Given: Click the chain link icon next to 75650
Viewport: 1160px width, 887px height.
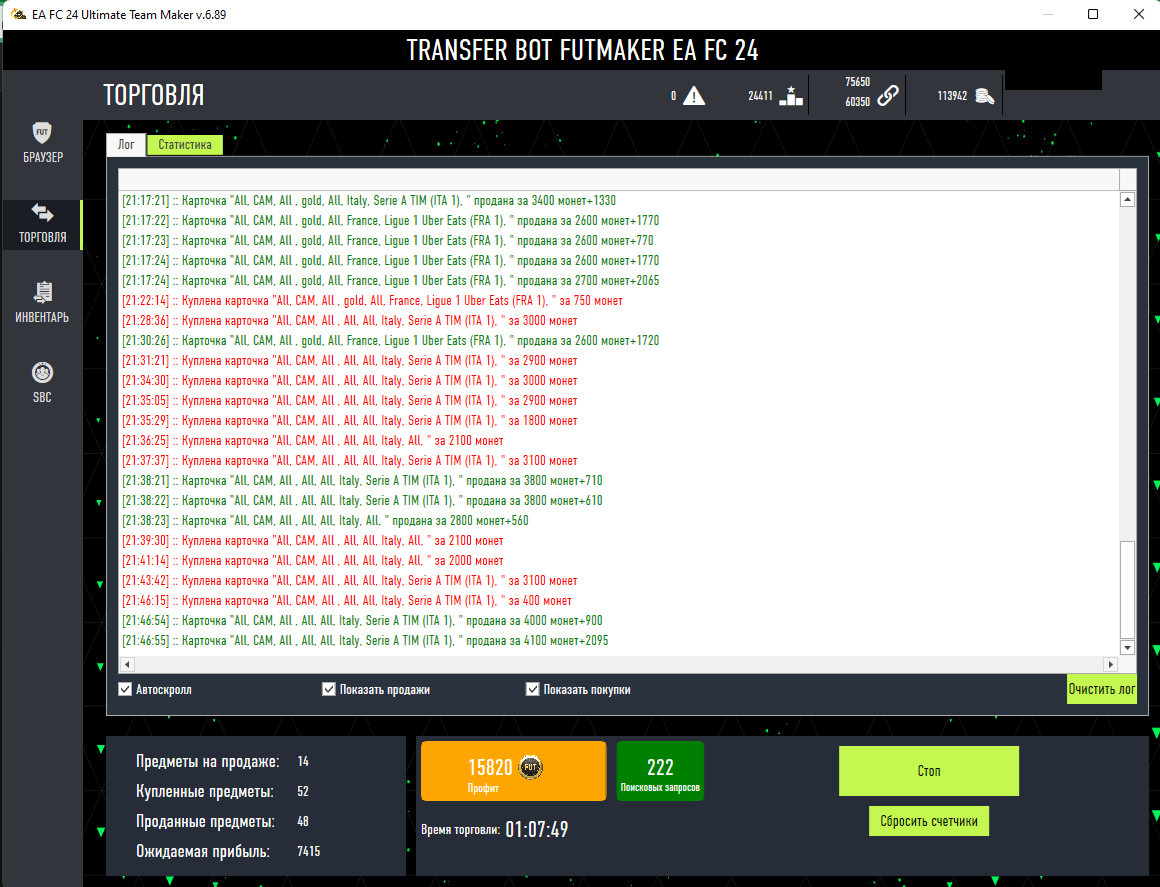Looking at the screenshot, I should (888, 95).
